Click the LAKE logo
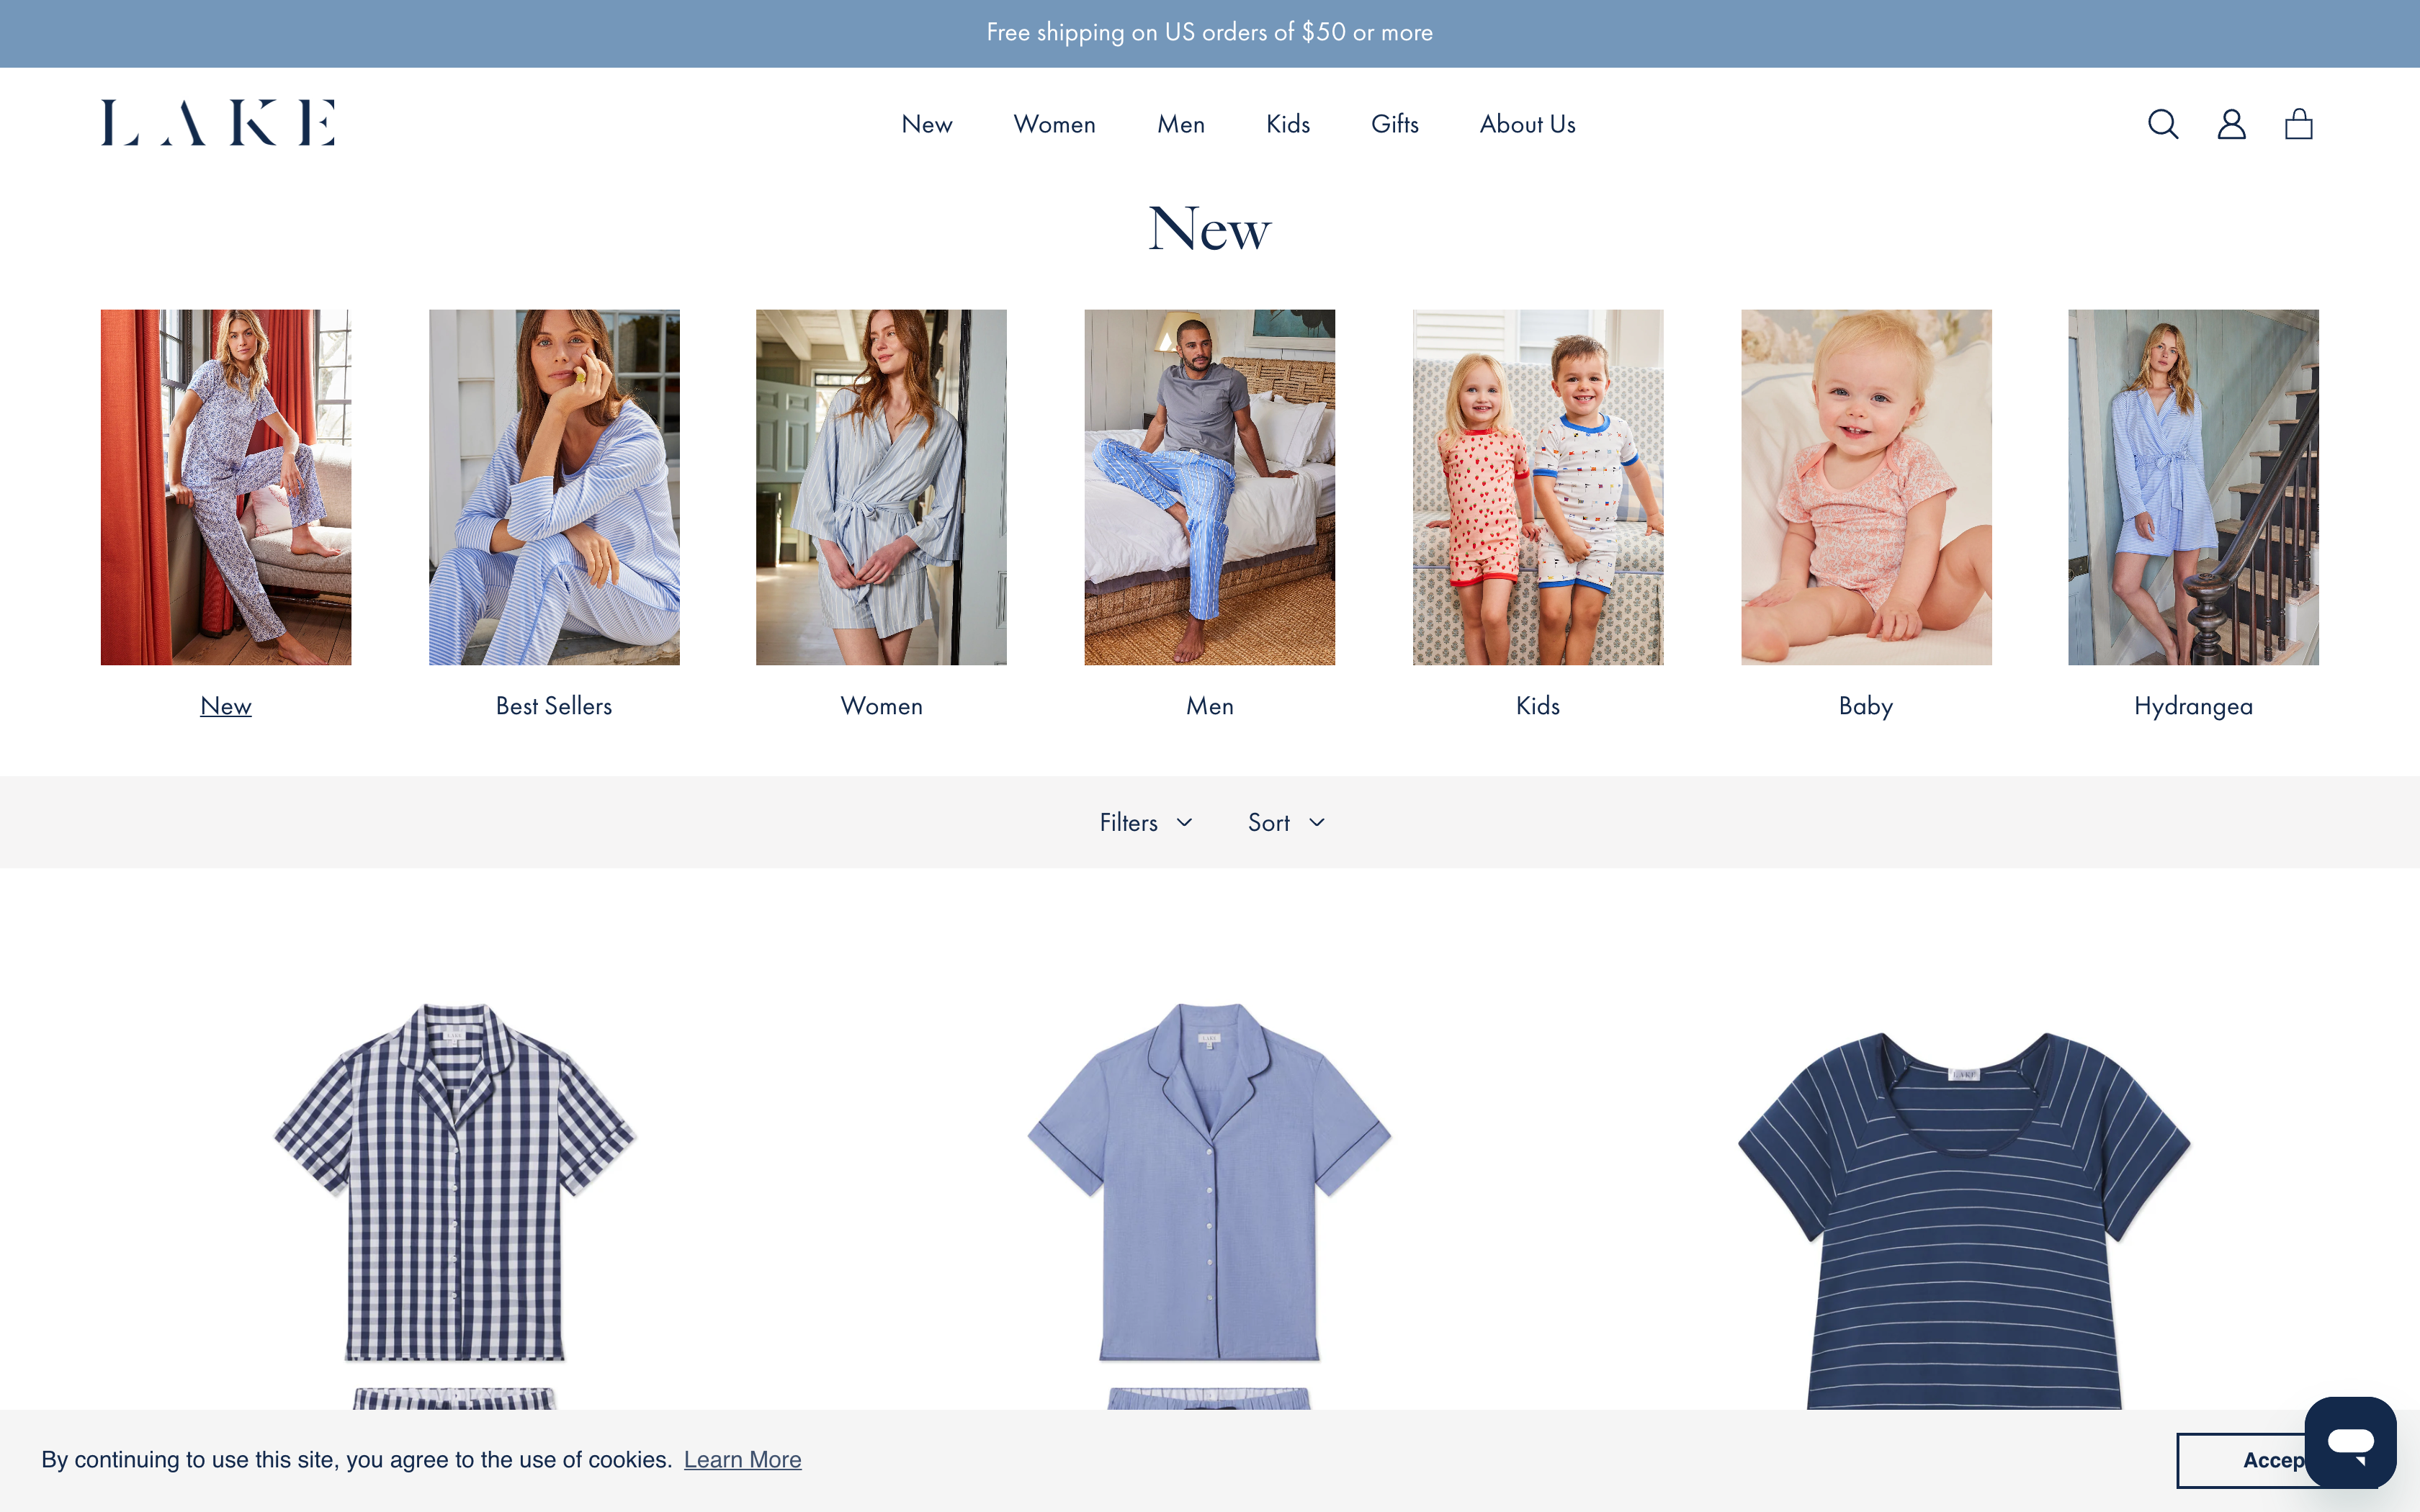The width and height of the screenshot is (2420, 1512). 218,123
